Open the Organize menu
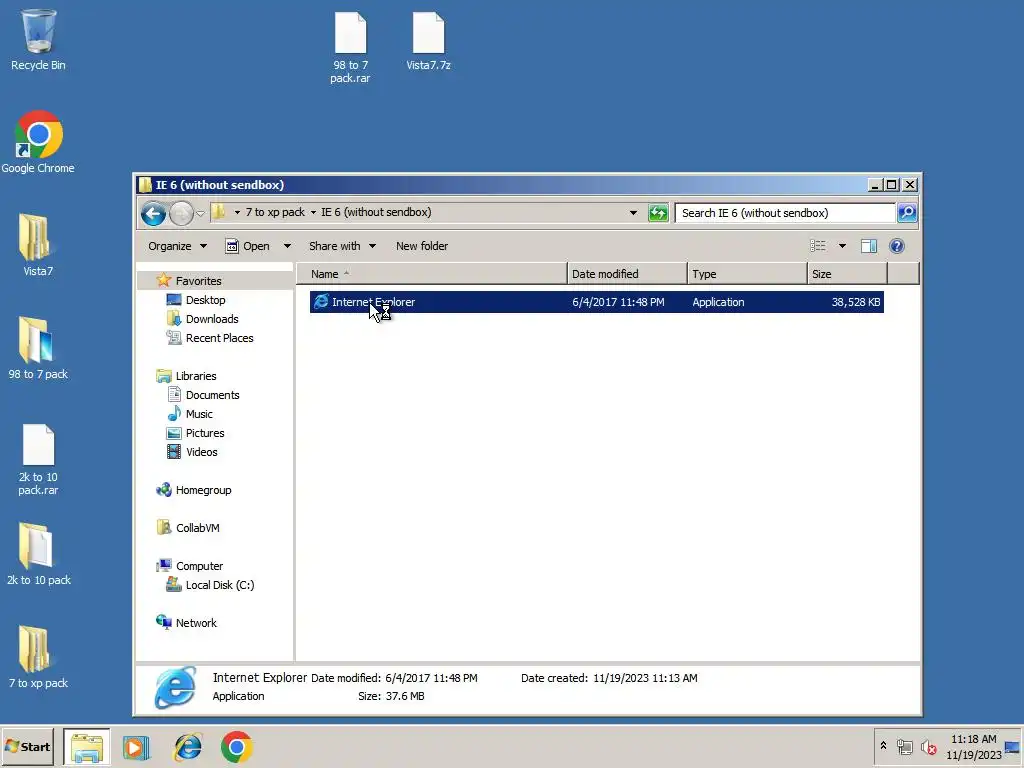Viewport: 1024px width, 768px height. (177, 246)
